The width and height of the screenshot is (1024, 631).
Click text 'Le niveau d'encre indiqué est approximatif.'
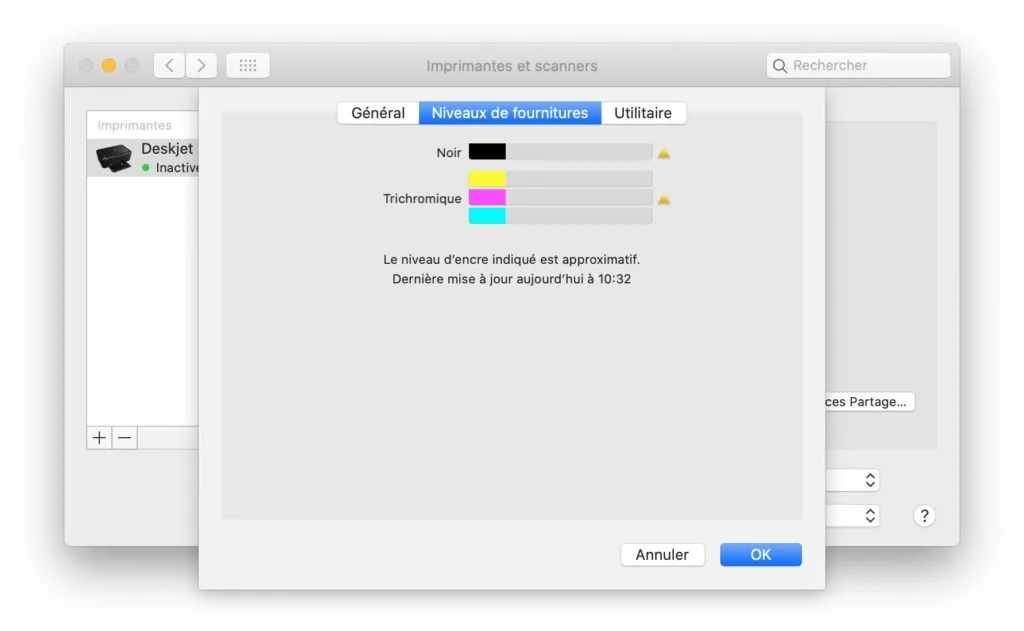(511, 259)
